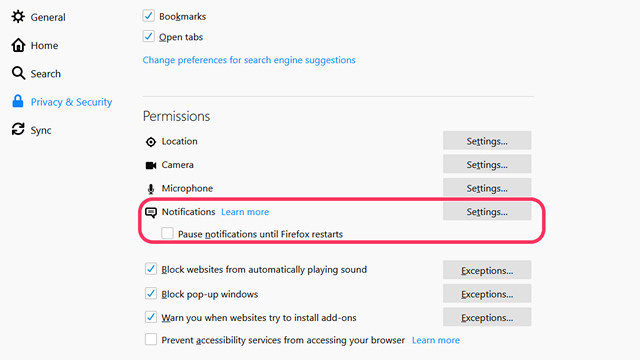The height and width of the screenshot is (360, 640).
Task: Open Learn more link beside Notifications
Action: pos(245,212)
